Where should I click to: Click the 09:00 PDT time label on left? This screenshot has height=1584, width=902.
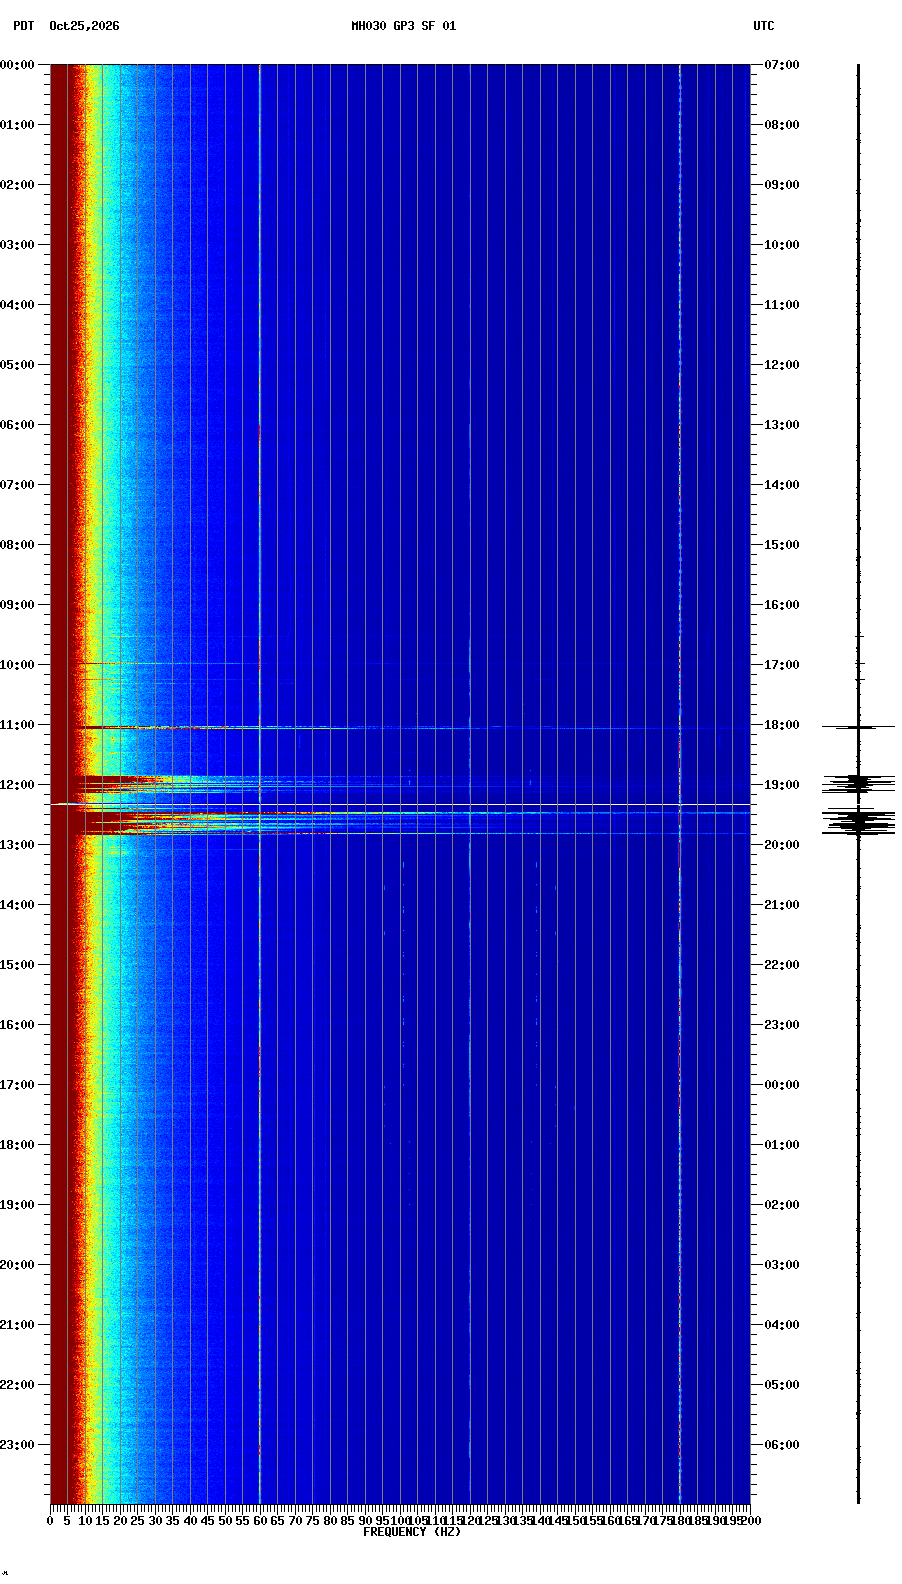click(x=17, y=605)
